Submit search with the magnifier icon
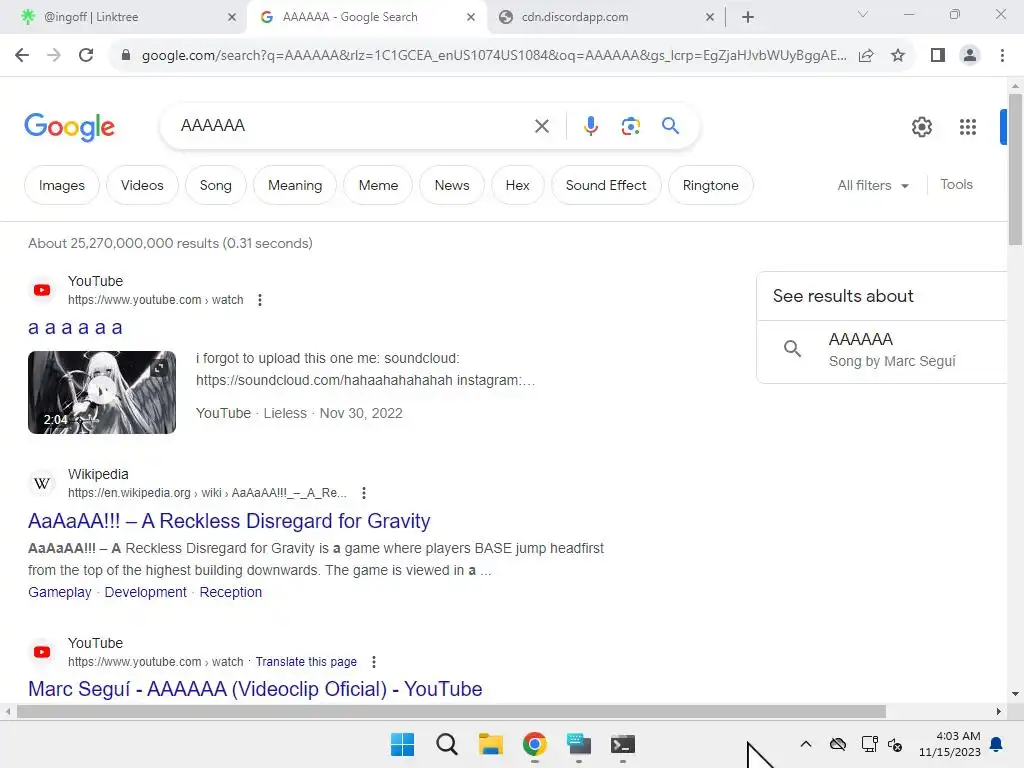The height and width of the screenshot is (768, 1024). [x=671, y=125]
